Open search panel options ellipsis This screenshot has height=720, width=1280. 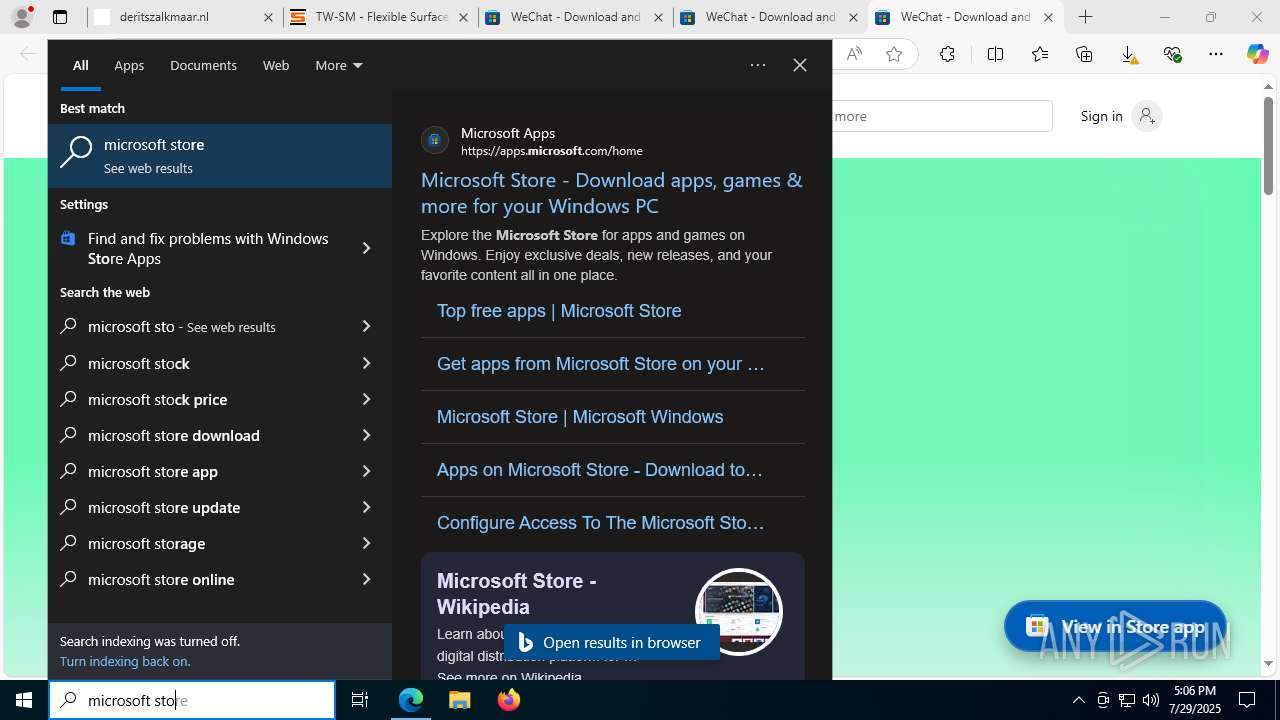[x=758, y=65]
